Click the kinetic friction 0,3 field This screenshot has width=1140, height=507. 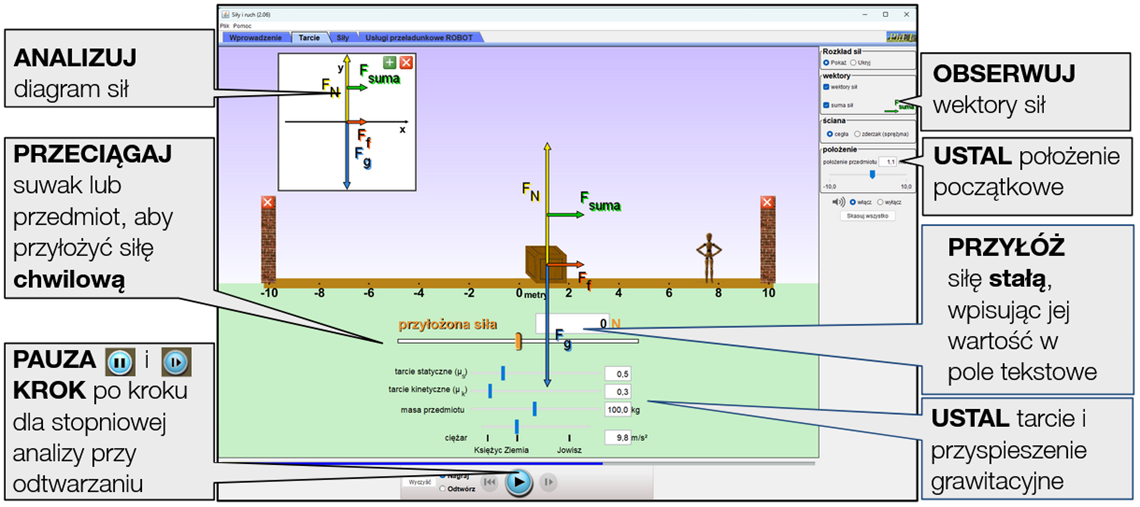coord(617,391)
